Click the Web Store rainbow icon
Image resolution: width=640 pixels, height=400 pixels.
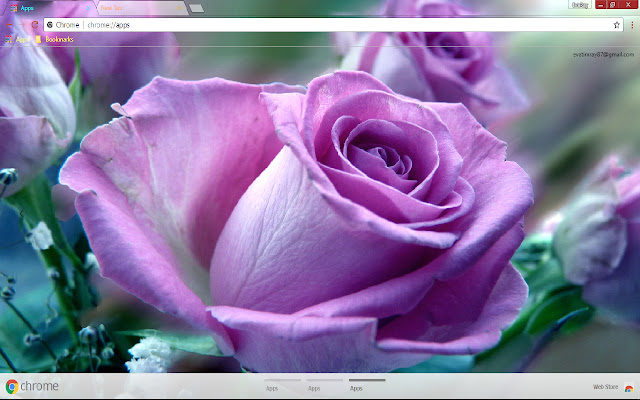629,388
